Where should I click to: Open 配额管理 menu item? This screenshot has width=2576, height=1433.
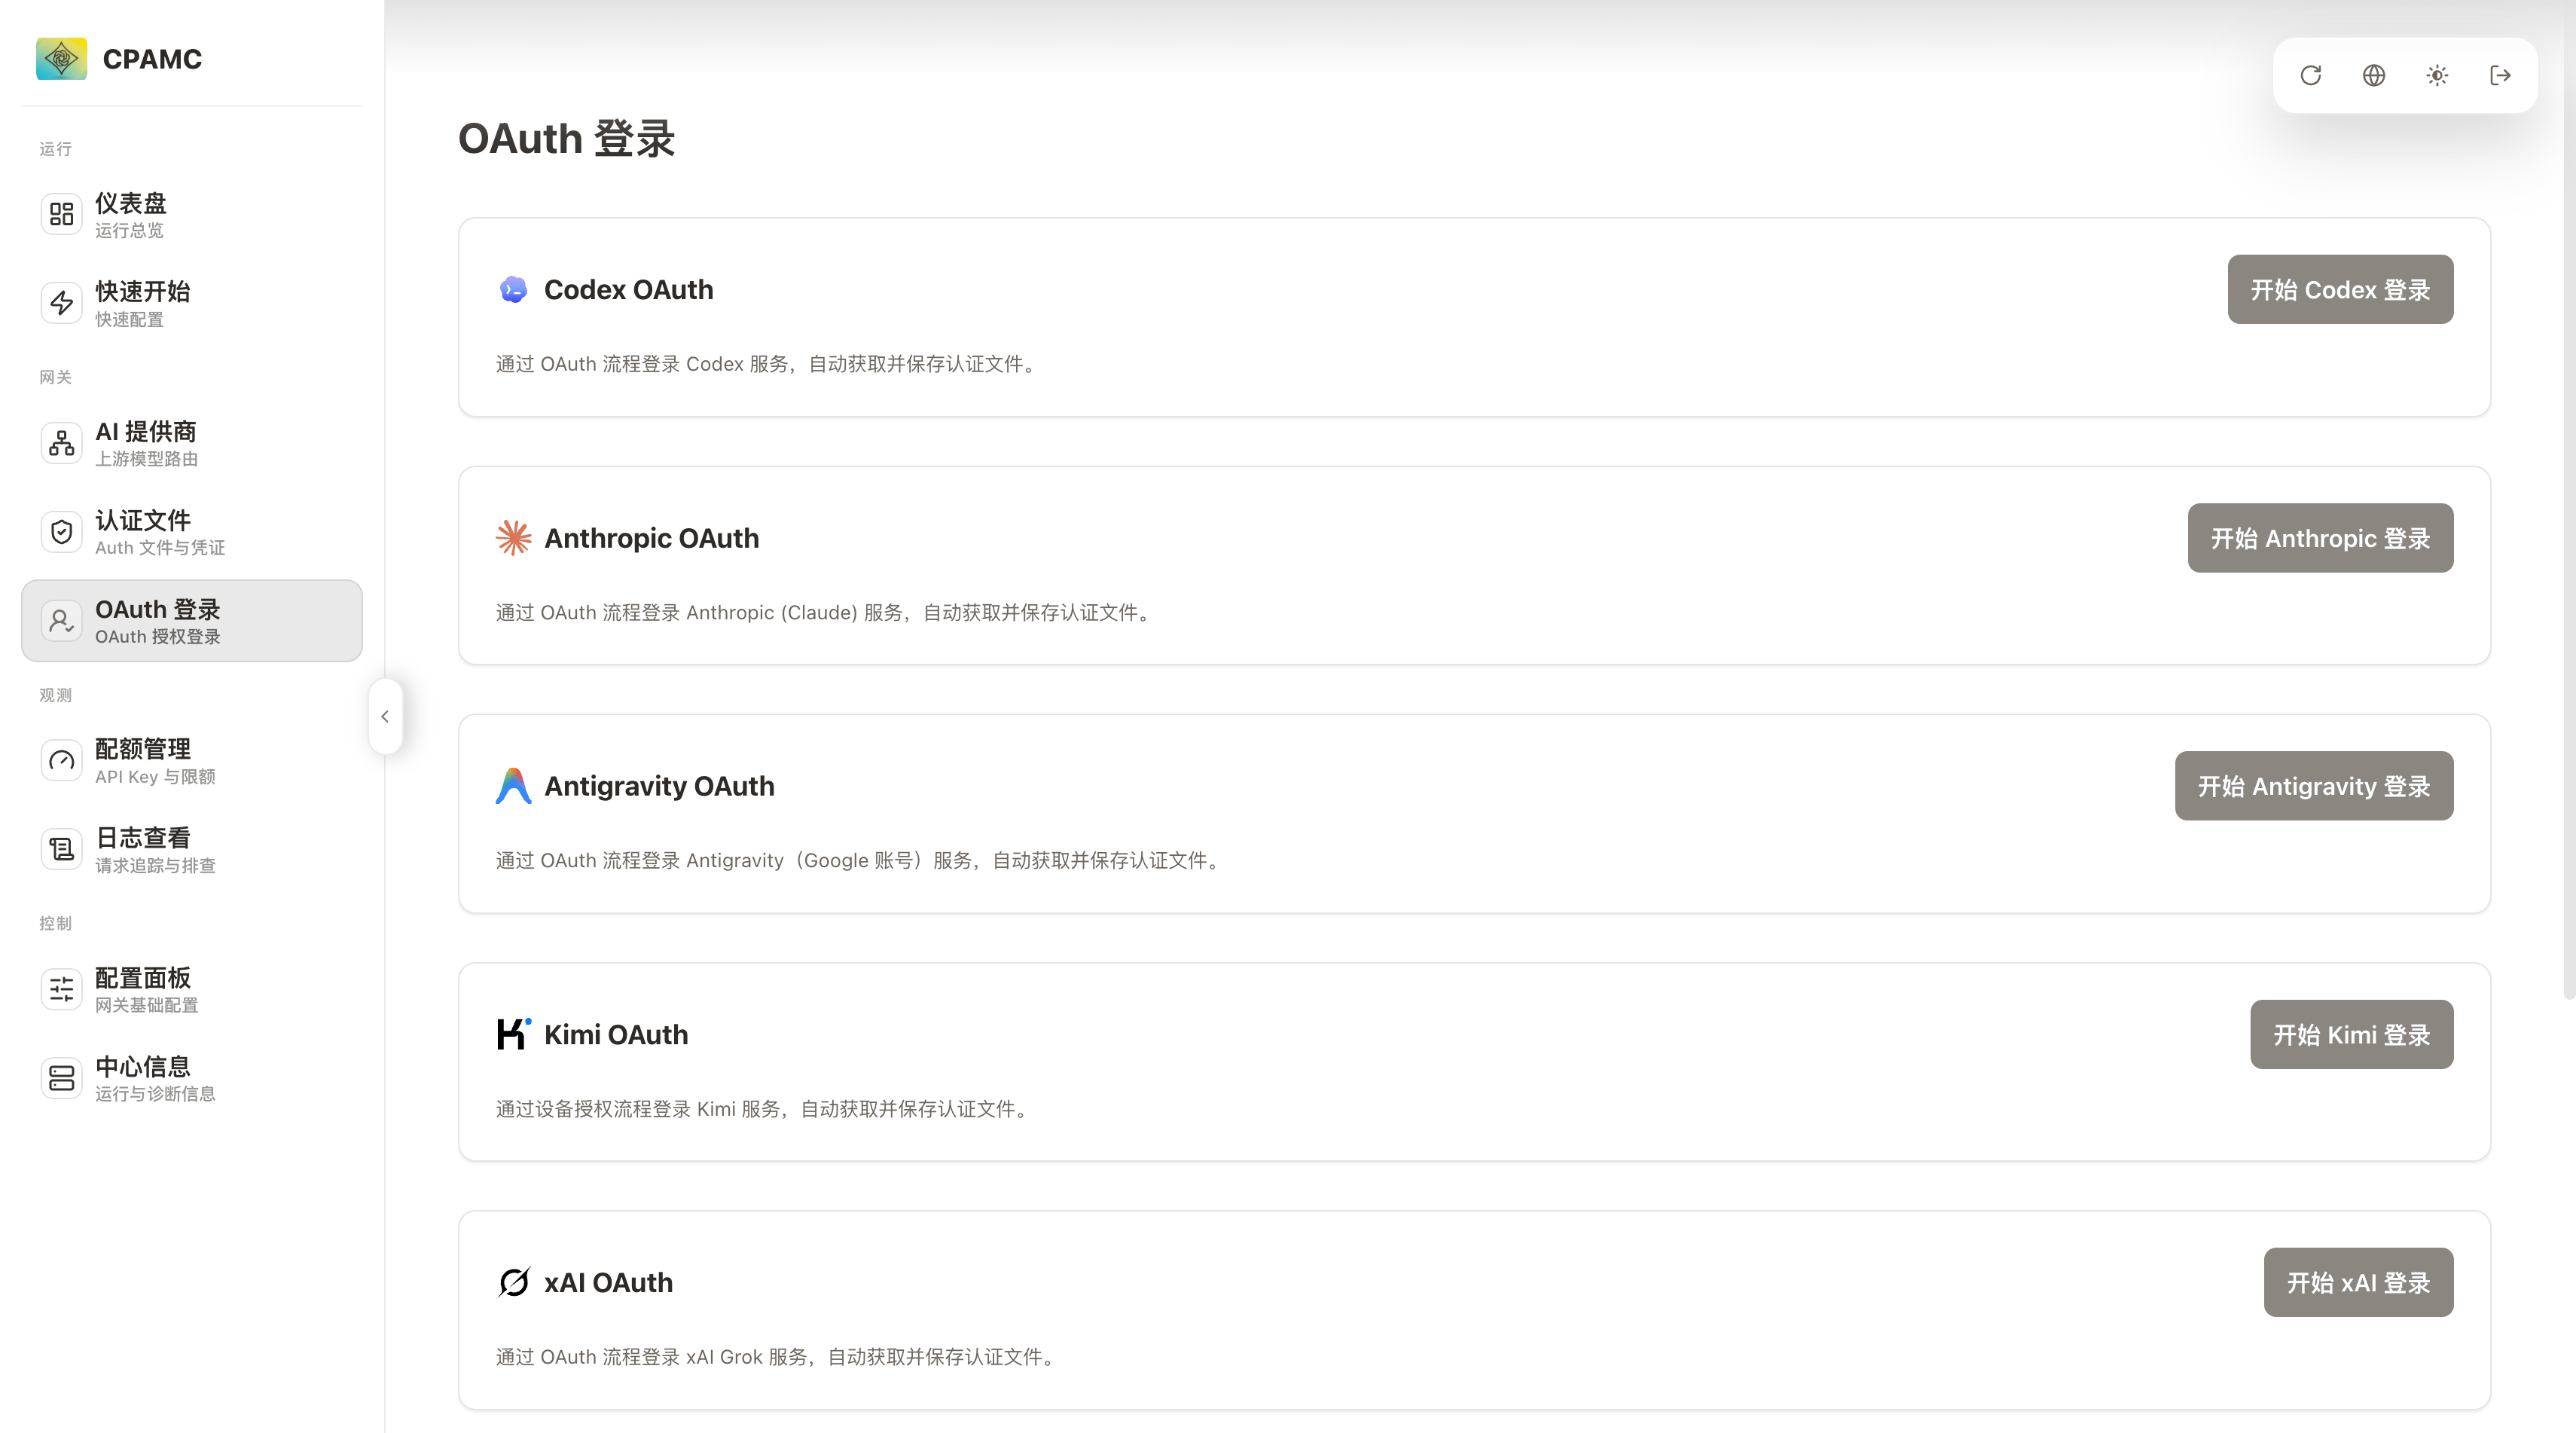point(192,761)
